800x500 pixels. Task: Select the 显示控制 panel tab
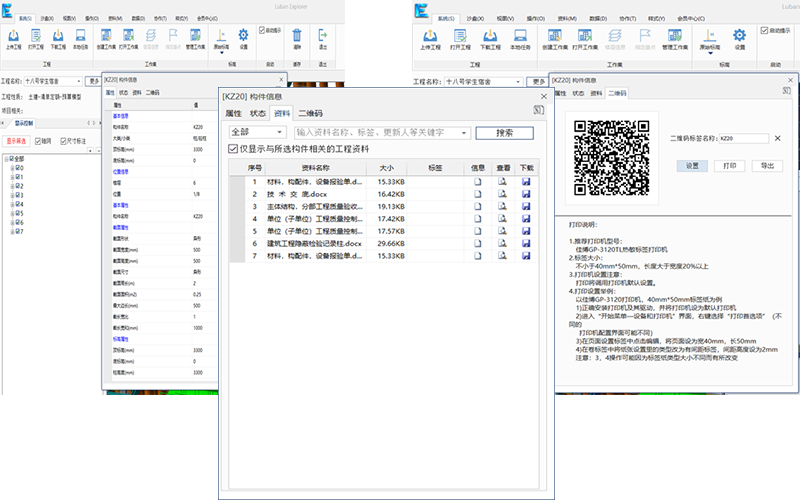(23, 123)
